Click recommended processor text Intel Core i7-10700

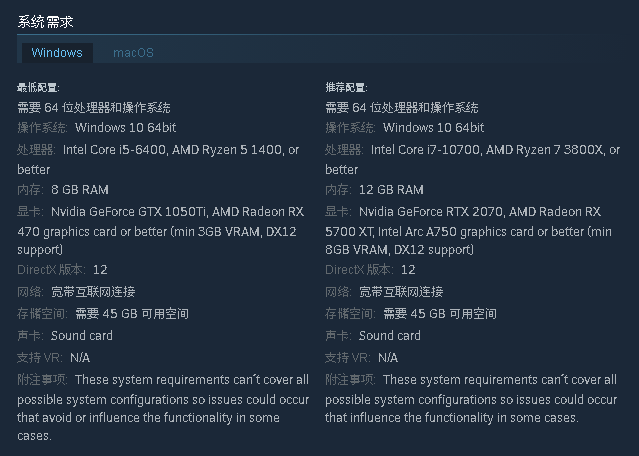[425, 150]
